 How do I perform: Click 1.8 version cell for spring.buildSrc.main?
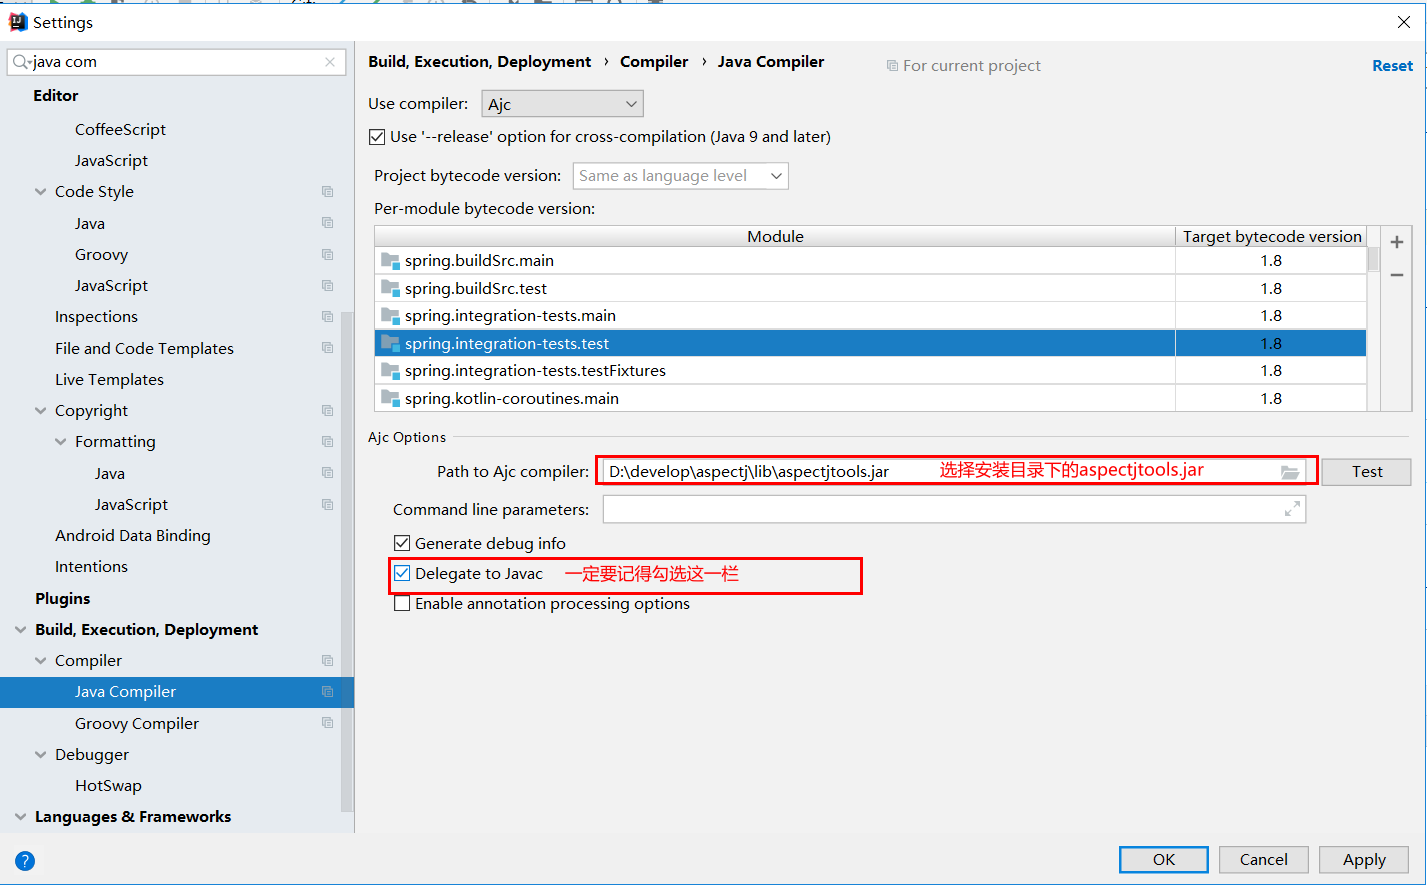(x=1271, y=260)
